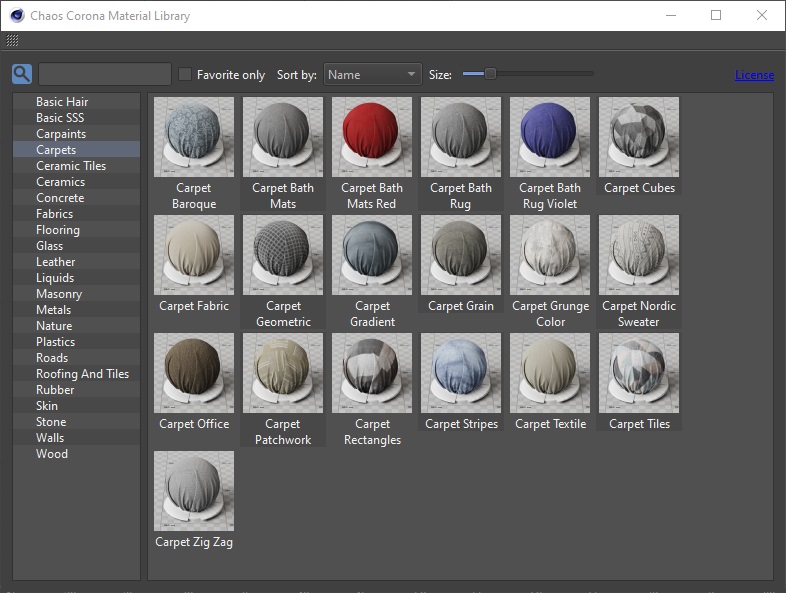Pick the Carpet Cubes material preview

(x=638, y=137)
